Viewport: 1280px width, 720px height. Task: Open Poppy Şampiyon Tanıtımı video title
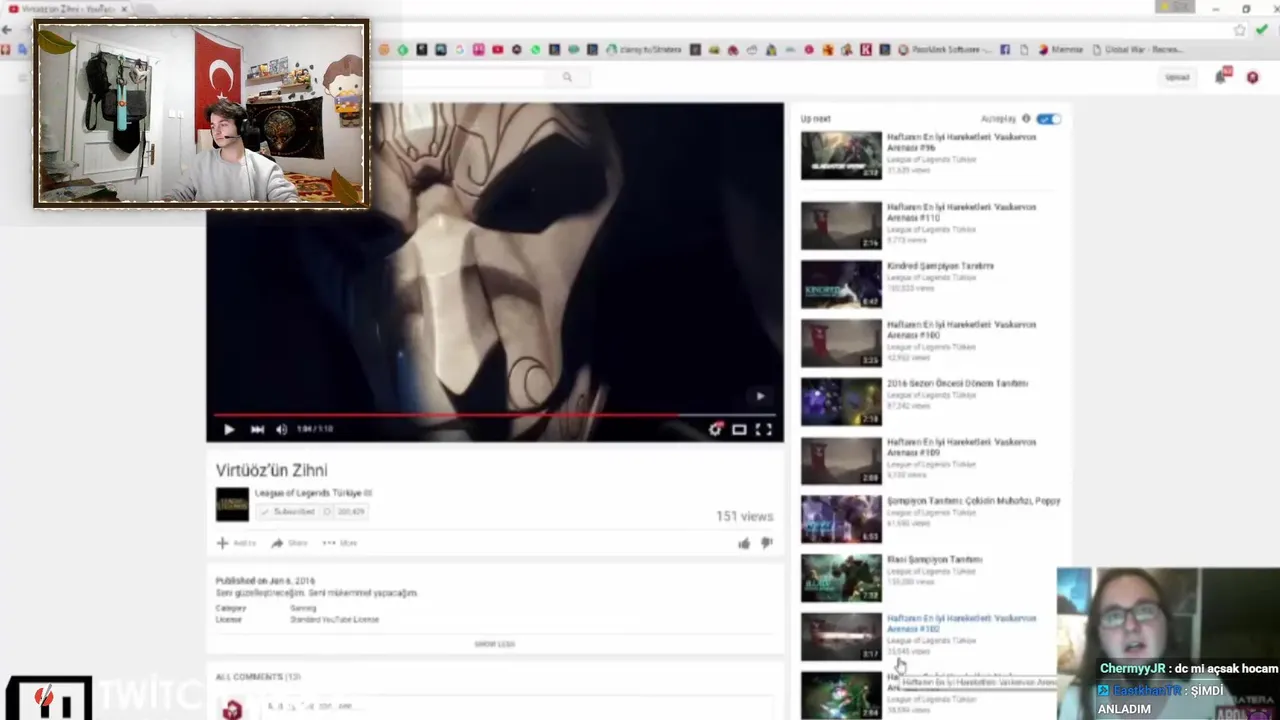(x=973, y=501)
